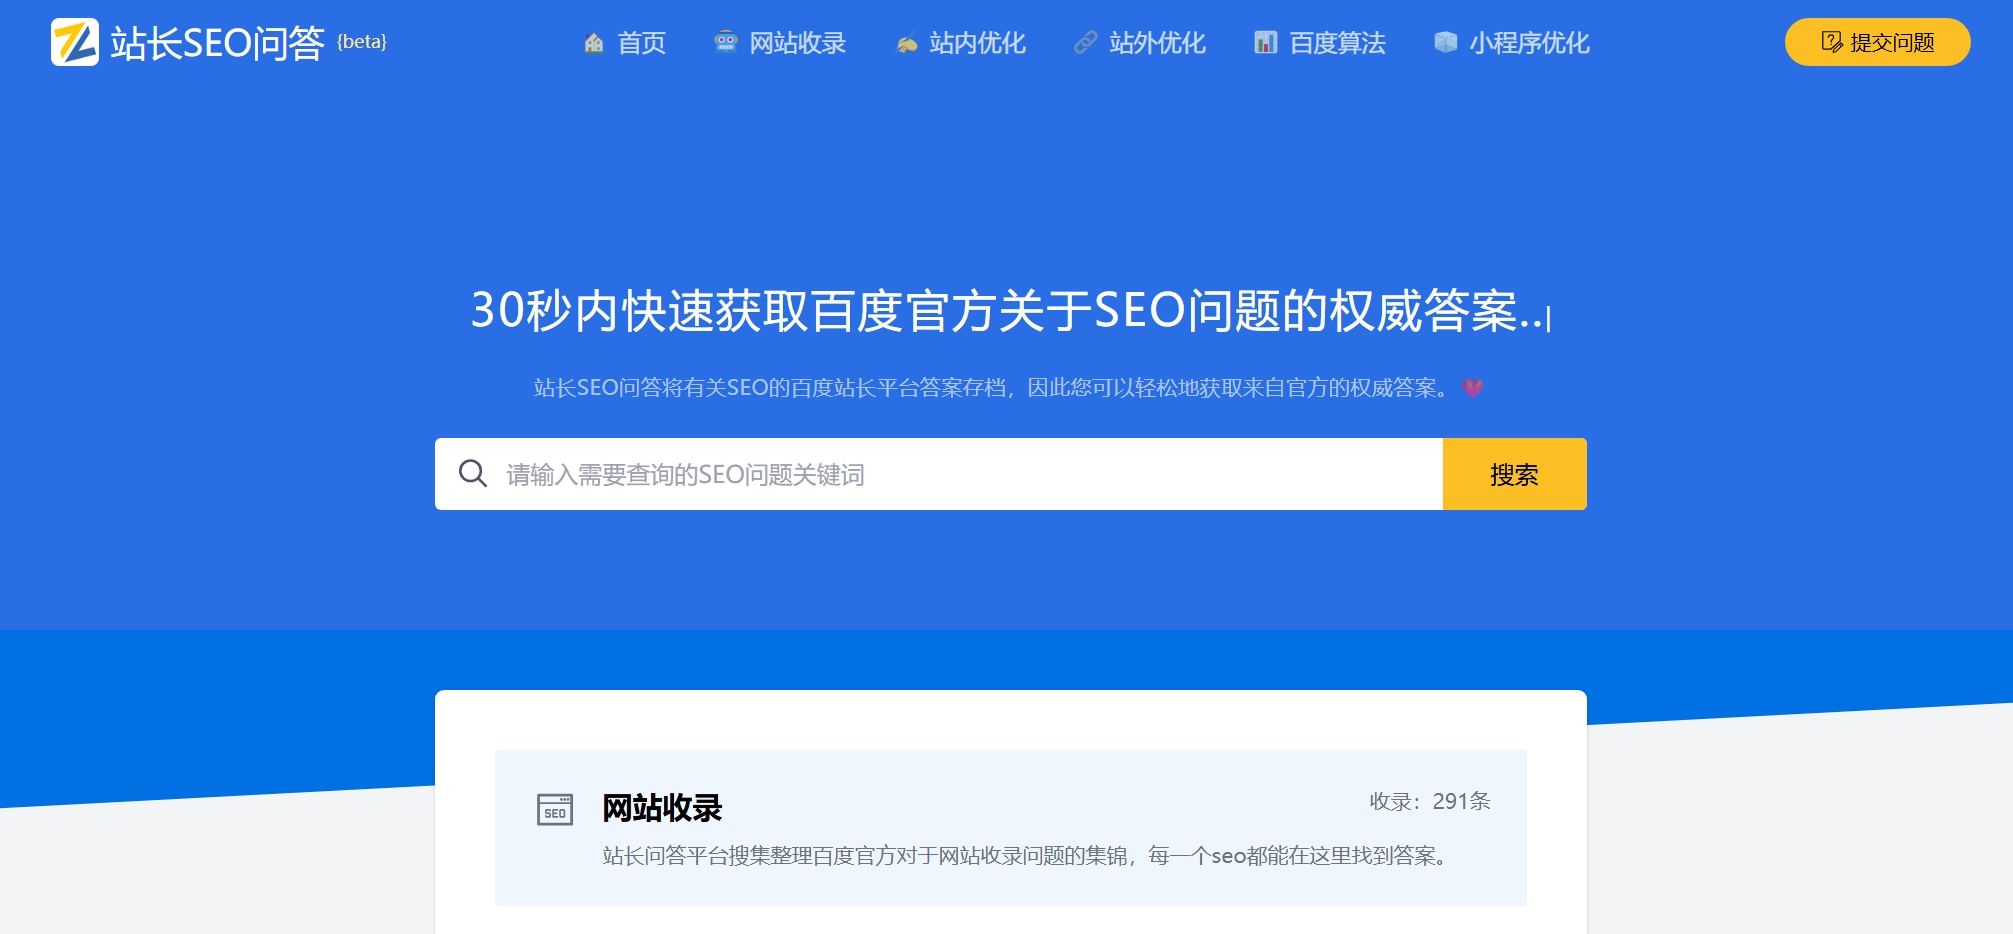Click the chain link icon beside 站外优化

tap(1085, 43)
